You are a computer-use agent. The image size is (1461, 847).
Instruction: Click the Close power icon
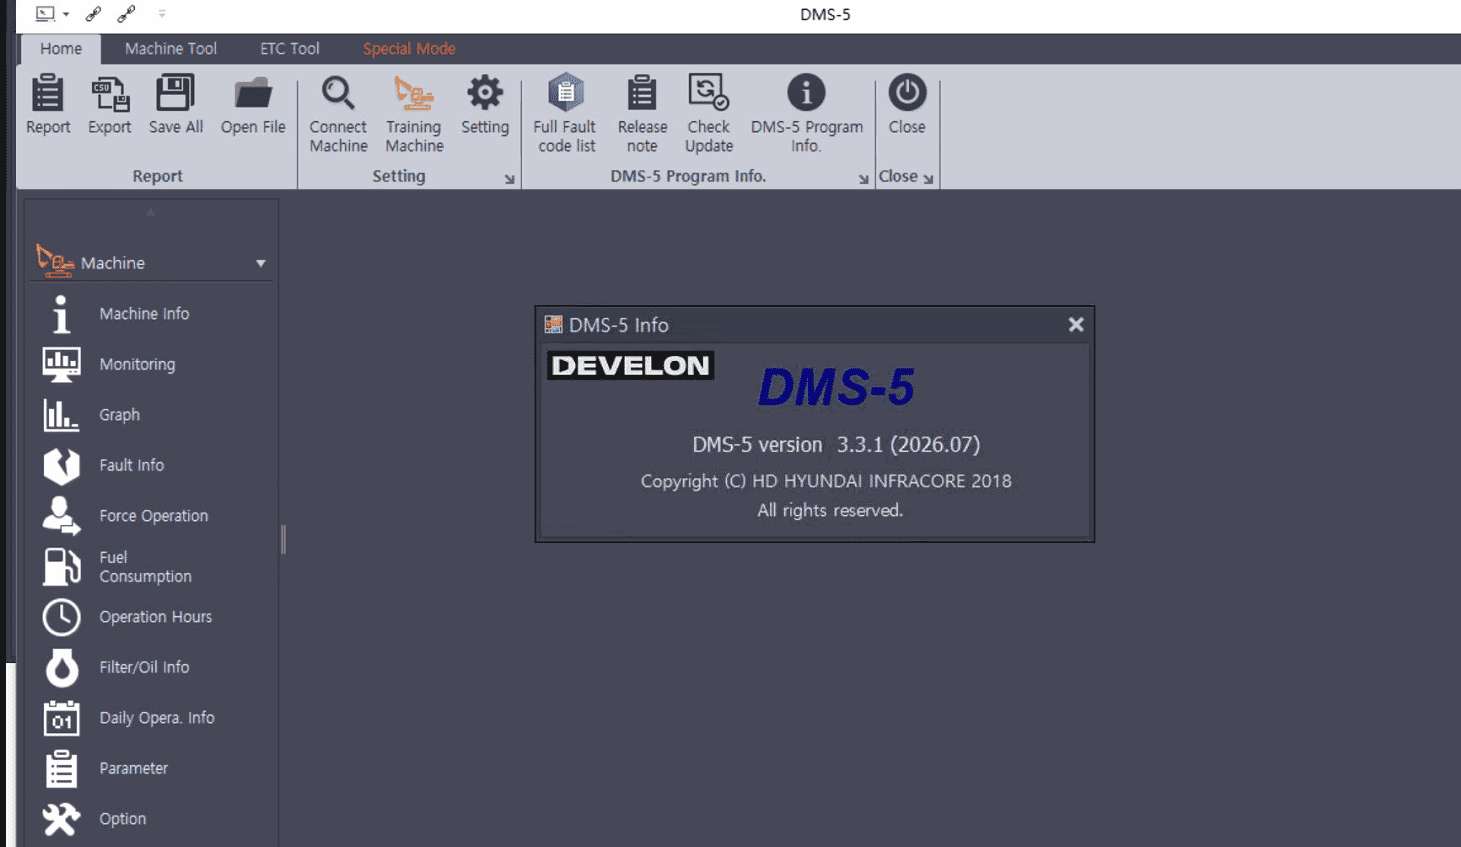[x=907, y=93]
